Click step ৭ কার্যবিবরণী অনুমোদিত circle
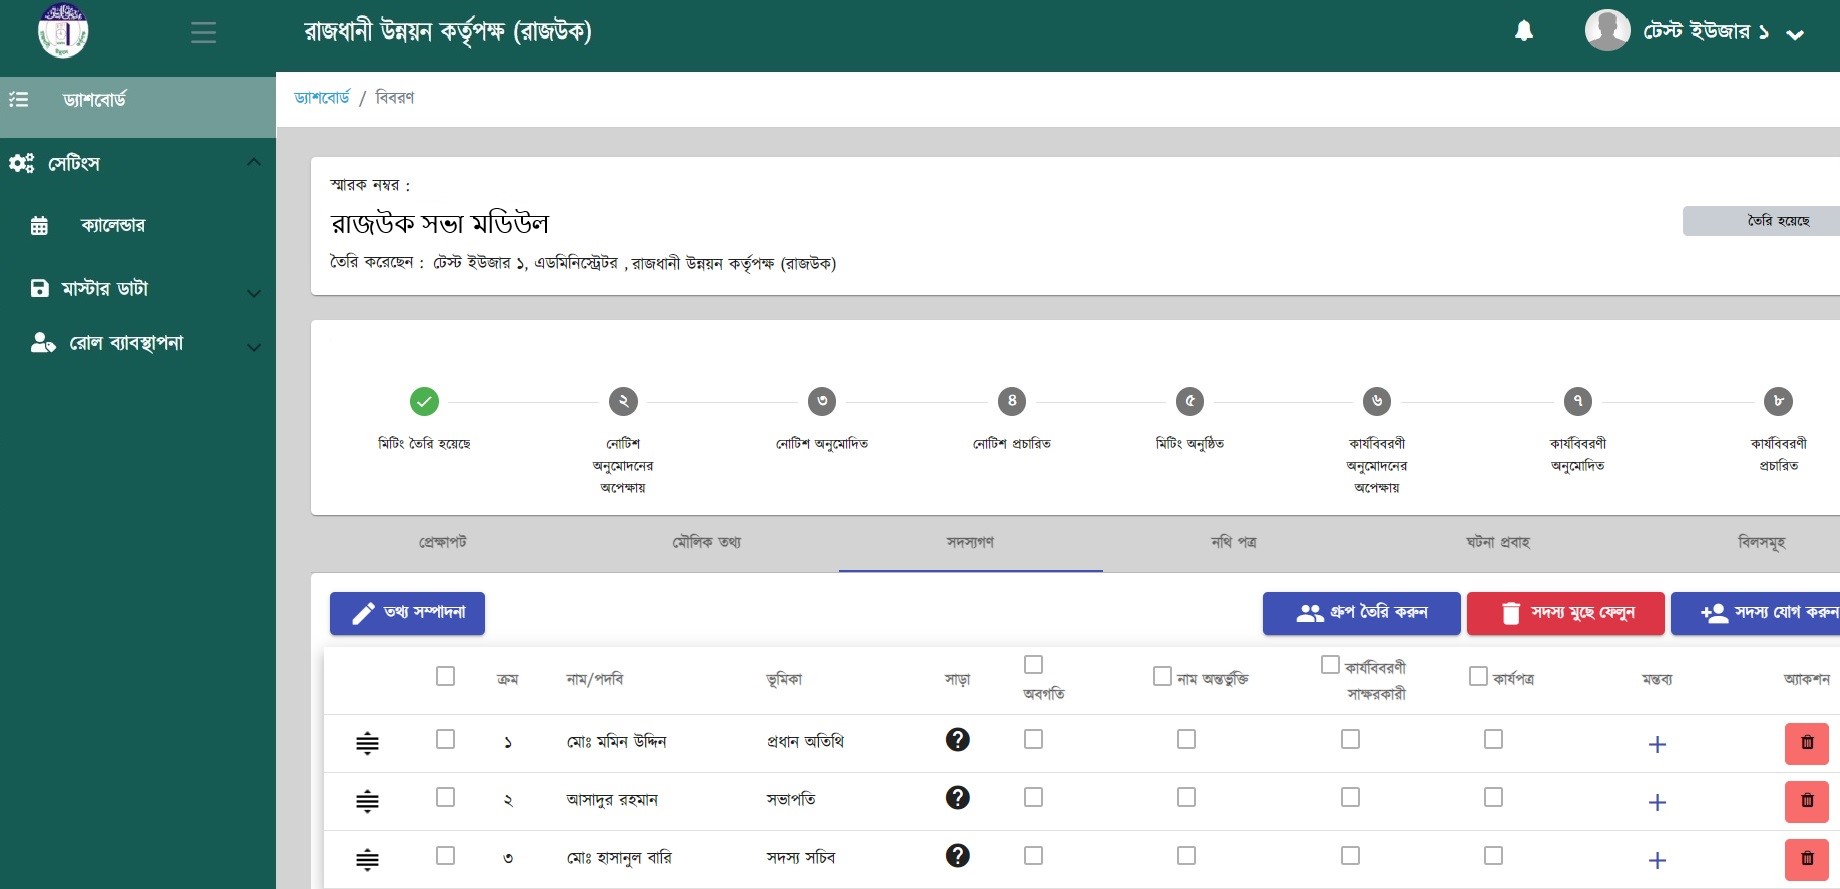 coord(1578,402)
